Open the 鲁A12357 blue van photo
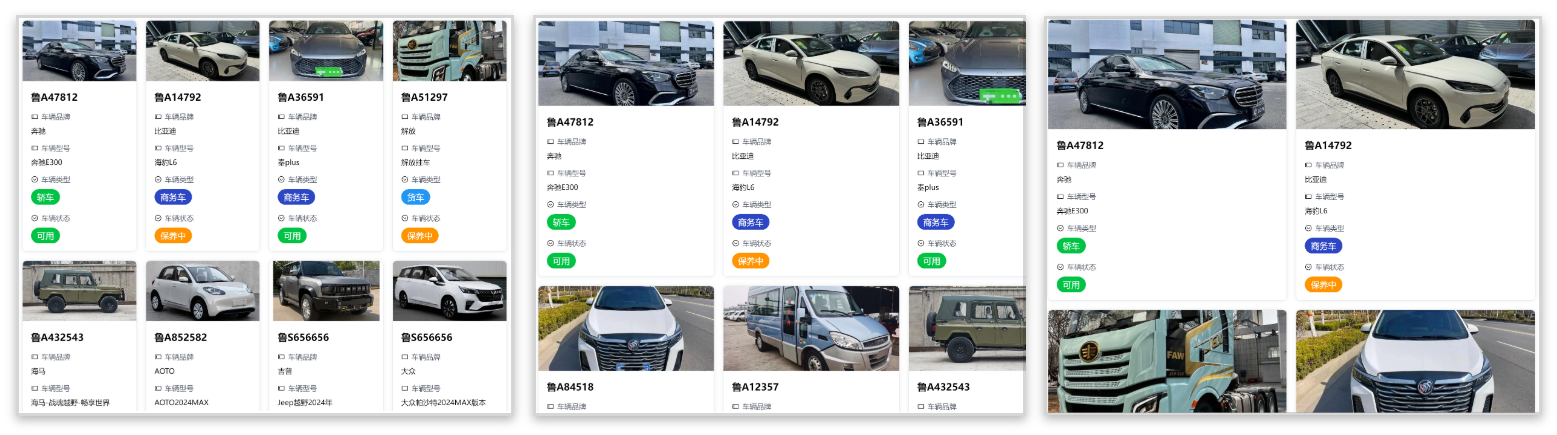The height and width of the screenshot is (435, 1557). point(811,328)
